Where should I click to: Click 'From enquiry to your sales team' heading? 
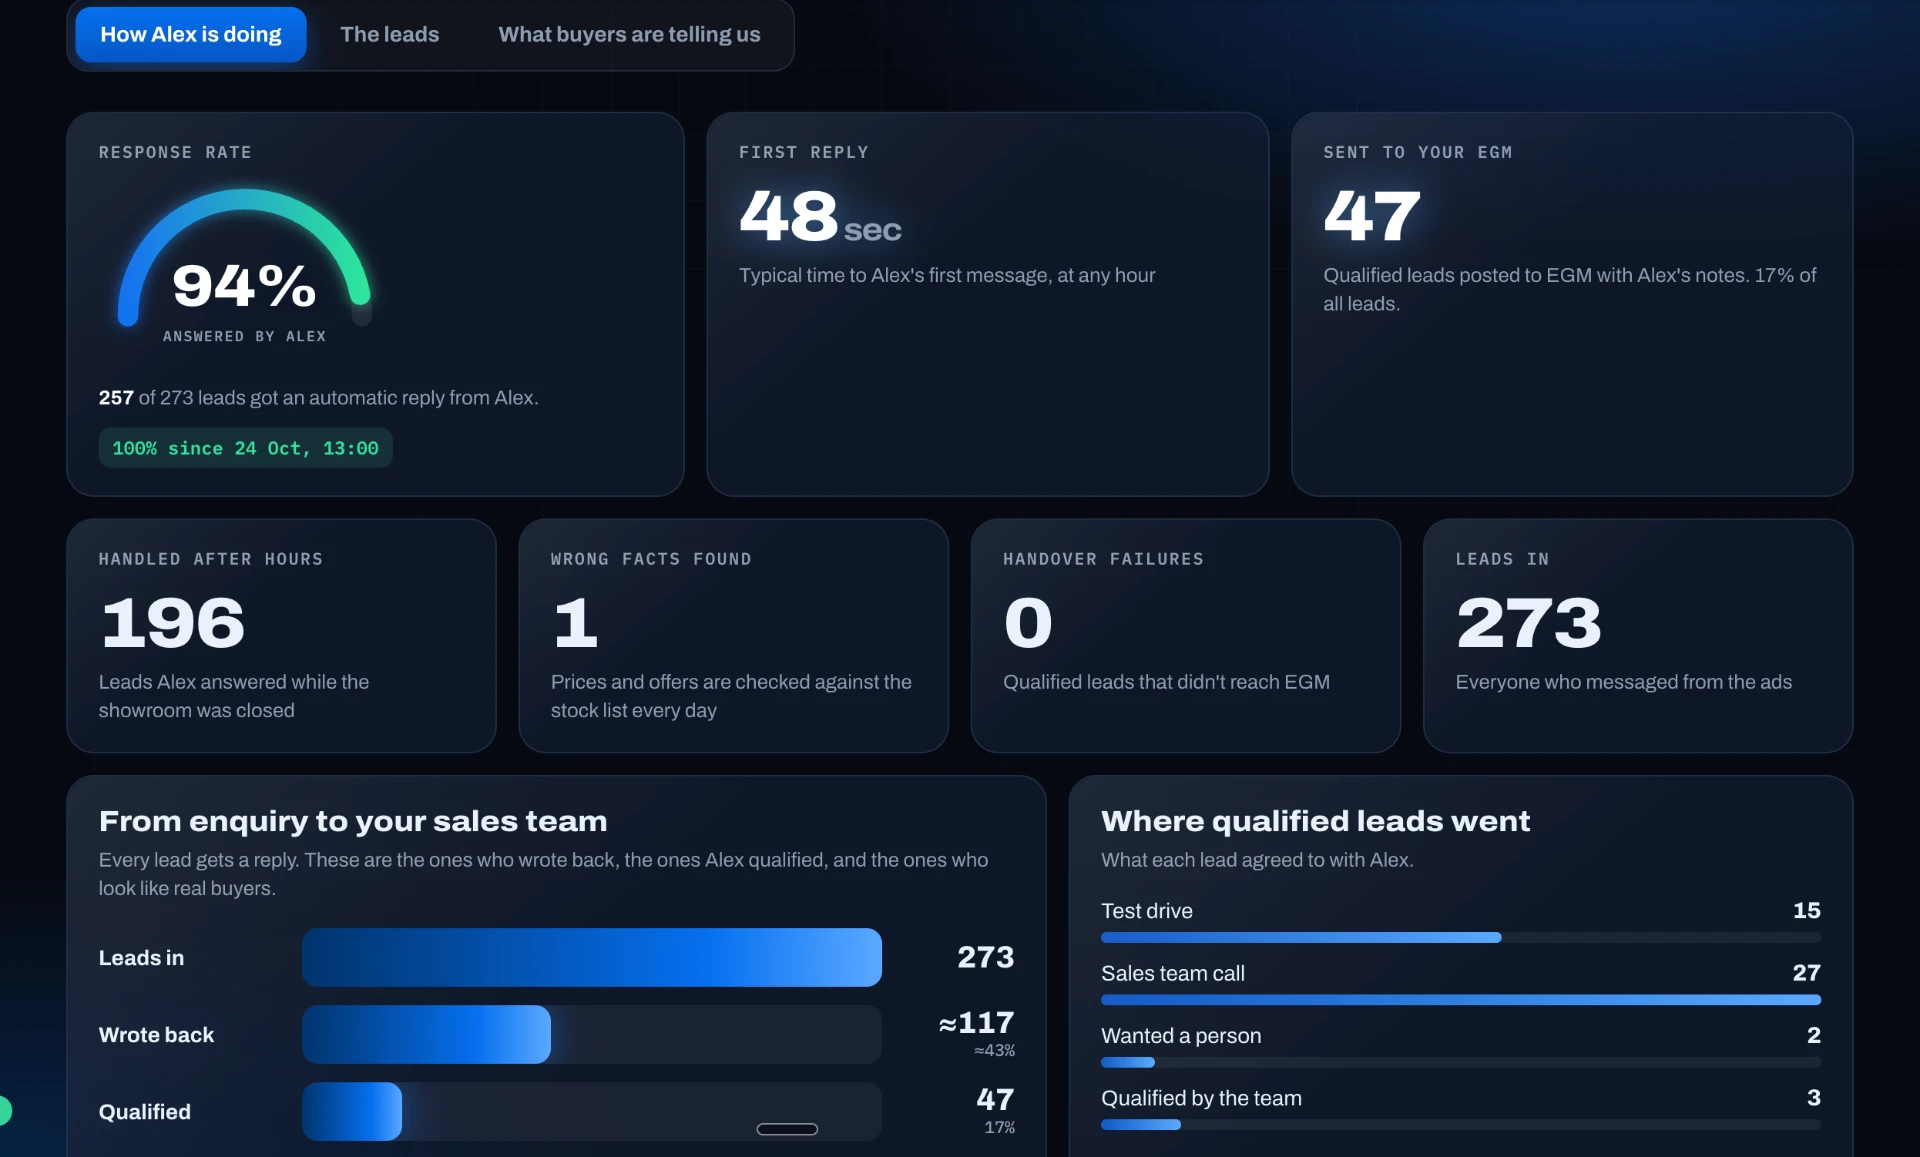pyautogui.click(x=353, y=821)
